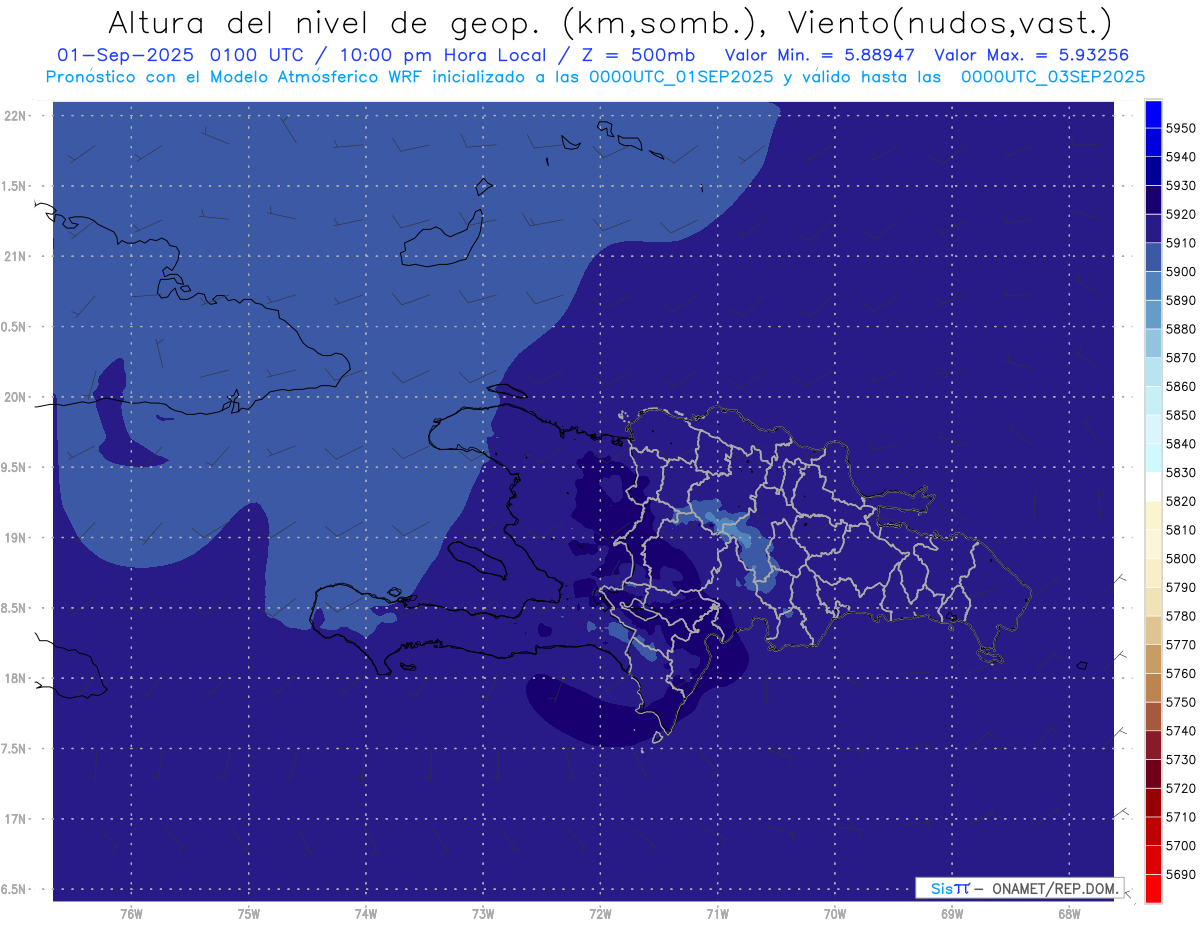Click the legend value '5800'
Screen dimensions: 1200x927
[1180, 559]
